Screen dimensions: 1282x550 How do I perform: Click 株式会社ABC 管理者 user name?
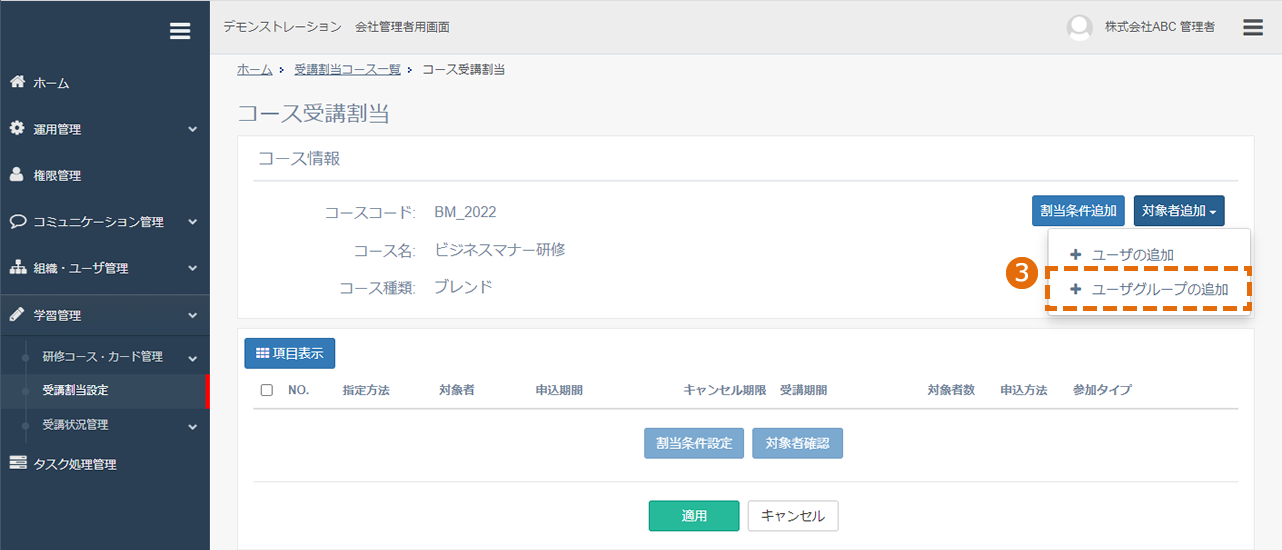point(1160,28)
